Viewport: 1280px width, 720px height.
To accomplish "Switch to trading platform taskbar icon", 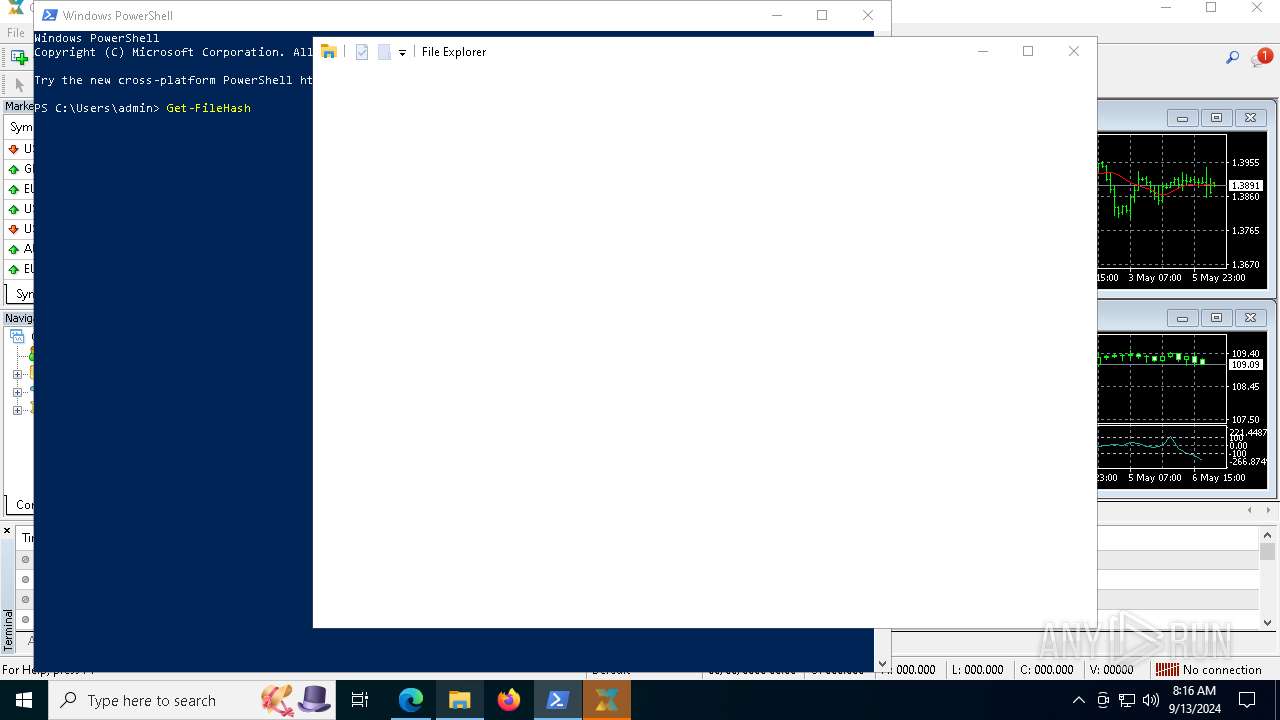I will [x=607, y=700].
